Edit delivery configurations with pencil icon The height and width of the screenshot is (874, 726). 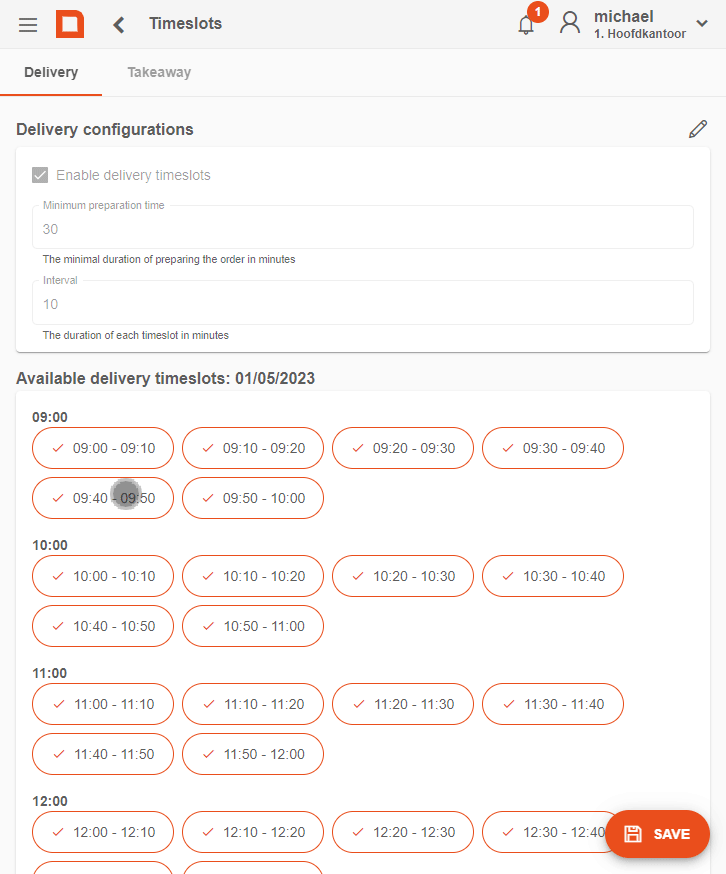coord(698,129)
